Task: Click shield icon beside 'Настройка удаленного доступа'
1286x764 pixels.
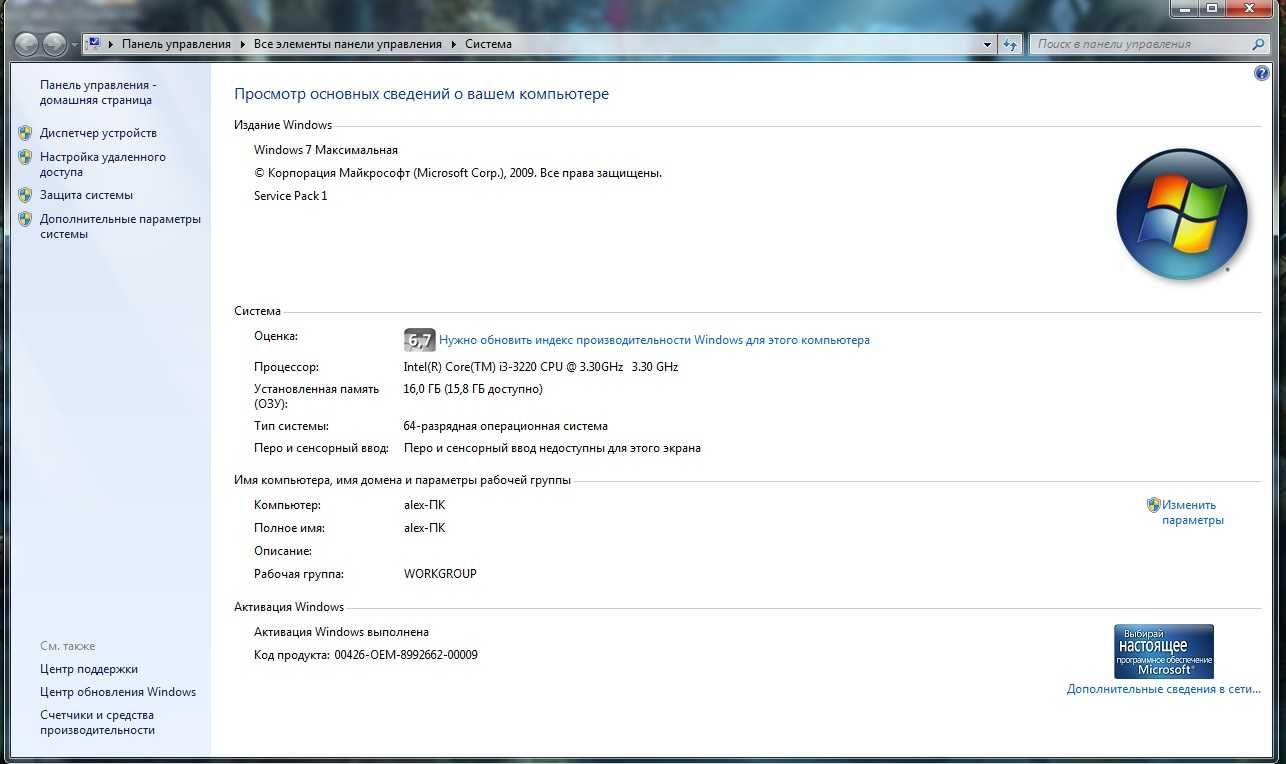Action: click(25, 157)
